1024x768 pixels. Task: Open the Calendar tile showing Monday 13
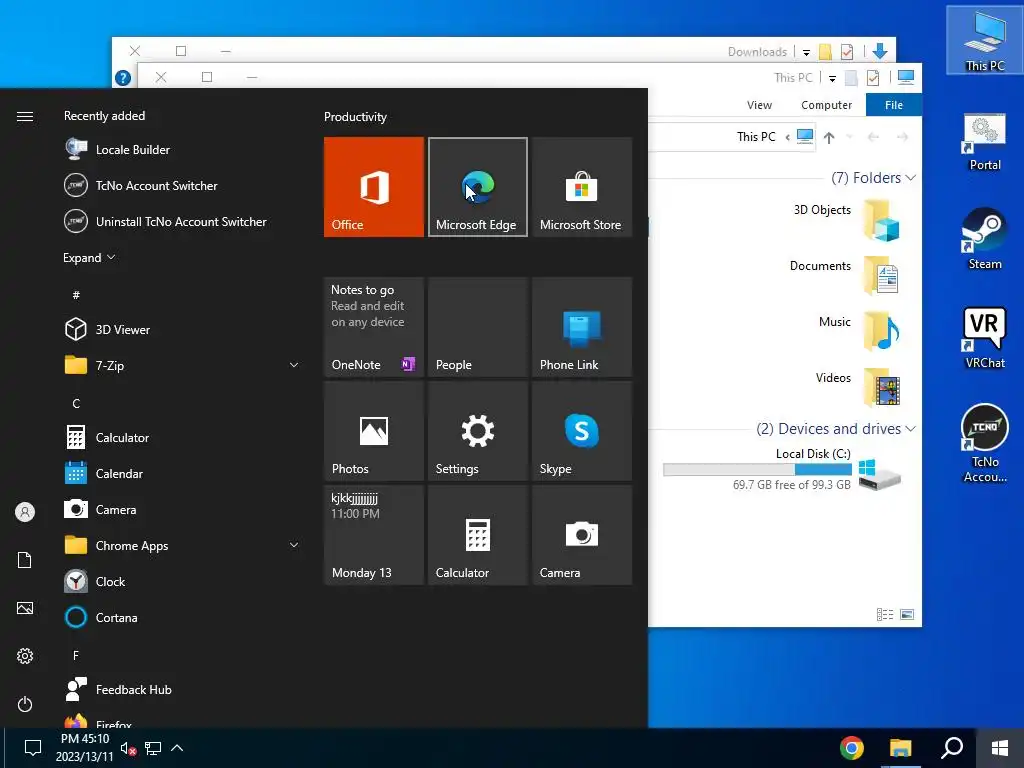374,535
